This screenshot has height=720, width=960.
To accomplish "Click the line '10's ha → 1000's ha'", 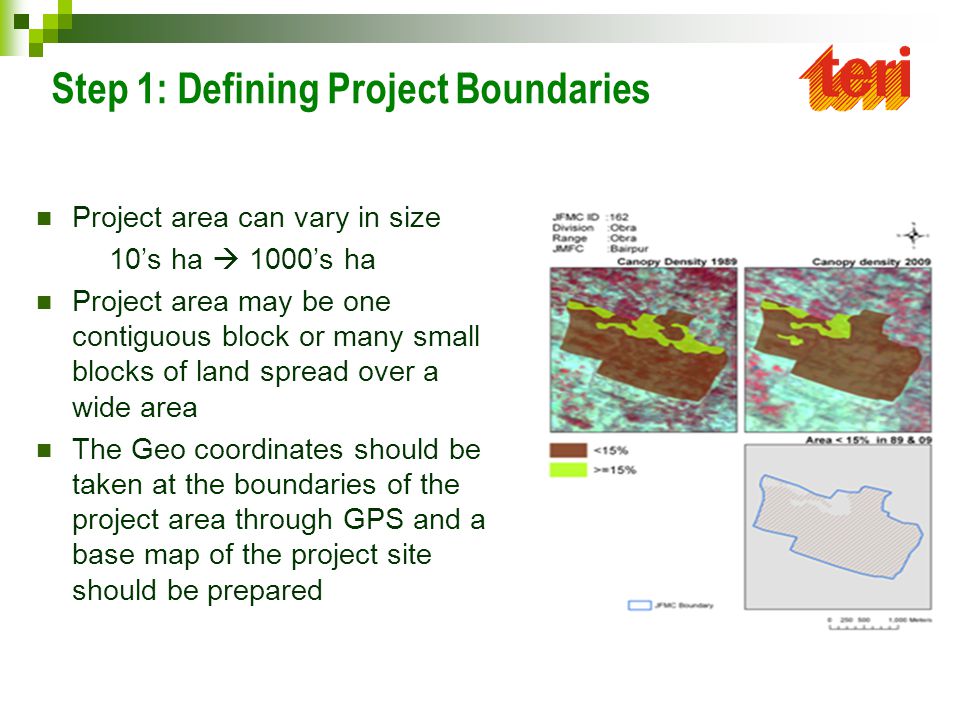I will pos(243,259).
